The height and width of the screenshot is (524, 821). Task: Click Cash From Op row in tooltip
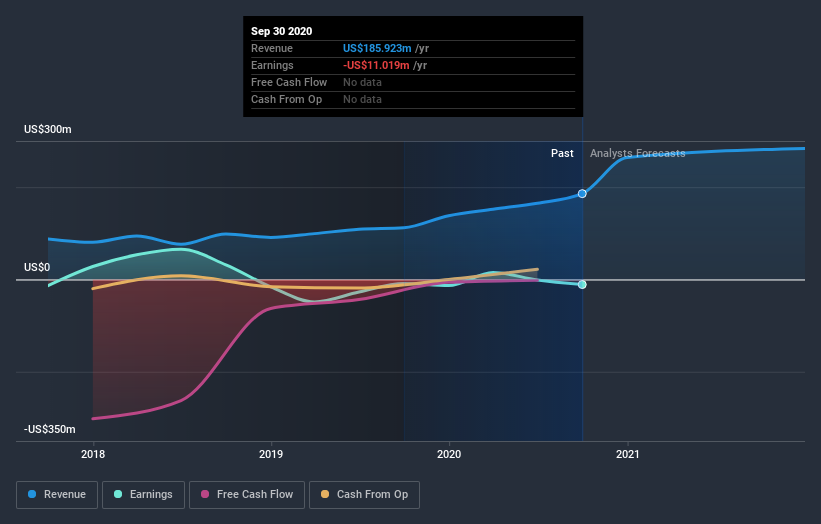[x=413, y=99]
